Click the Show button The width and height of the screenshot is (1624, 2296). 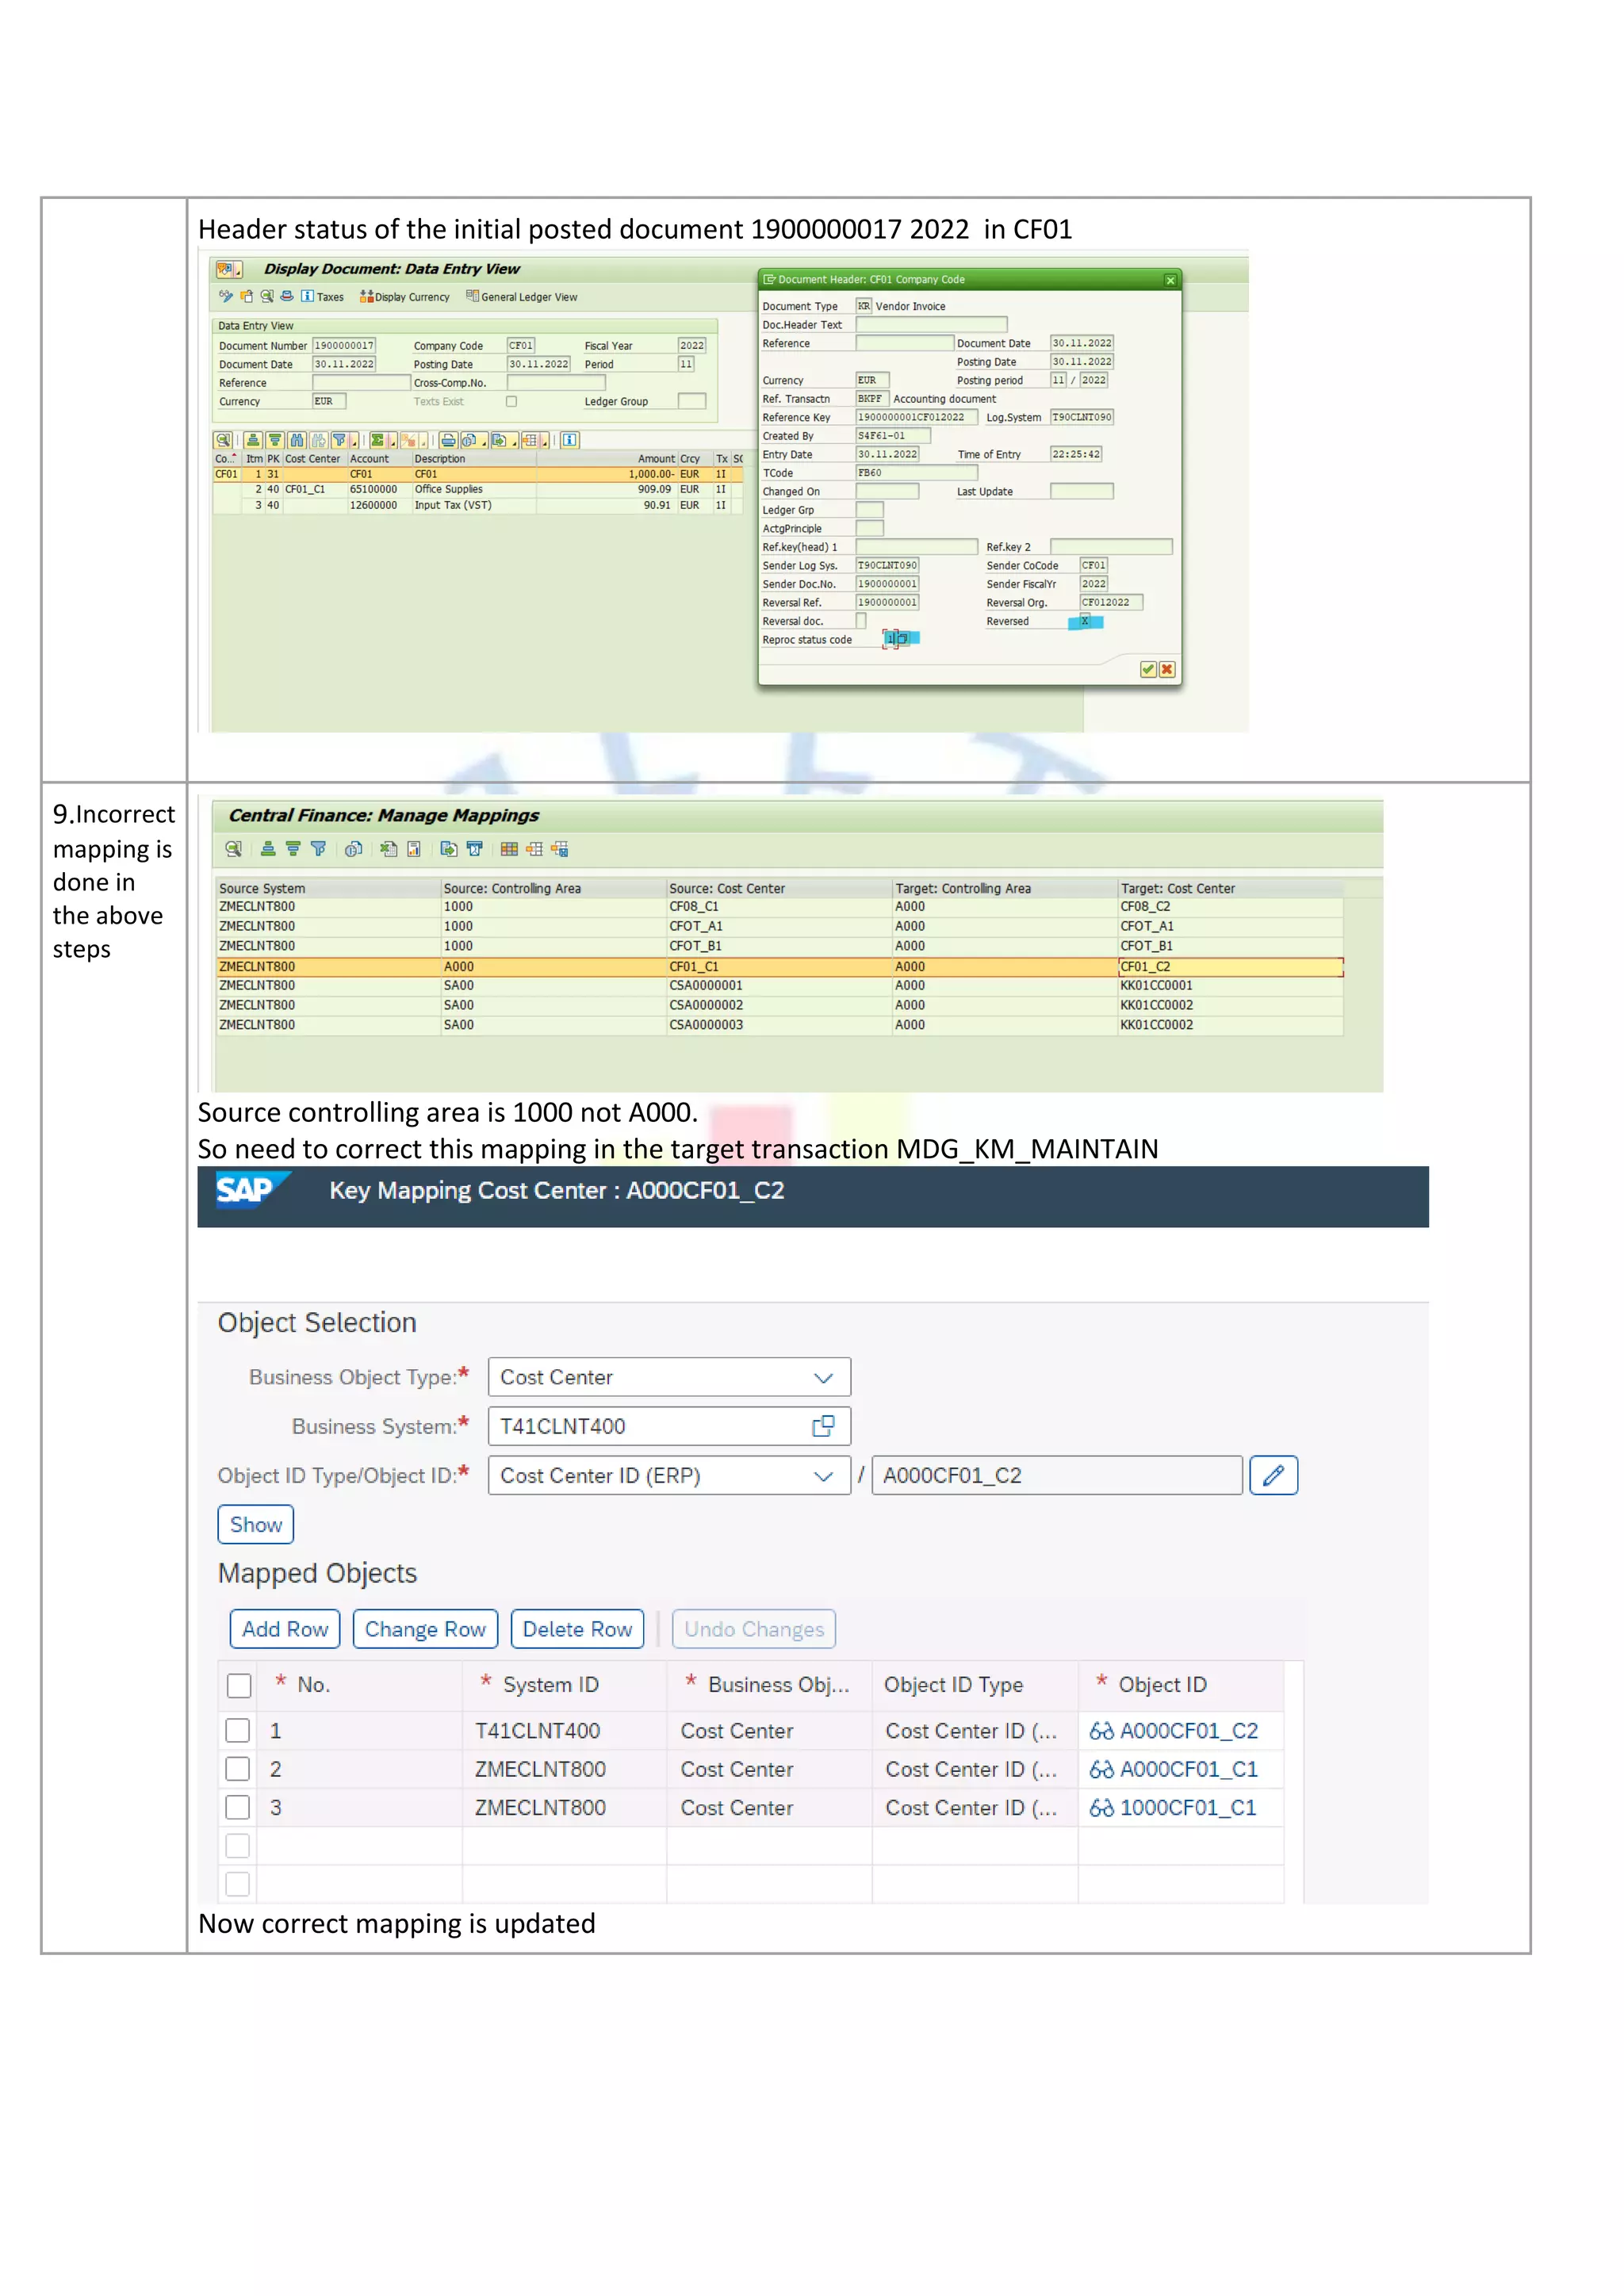(256, 1525)
